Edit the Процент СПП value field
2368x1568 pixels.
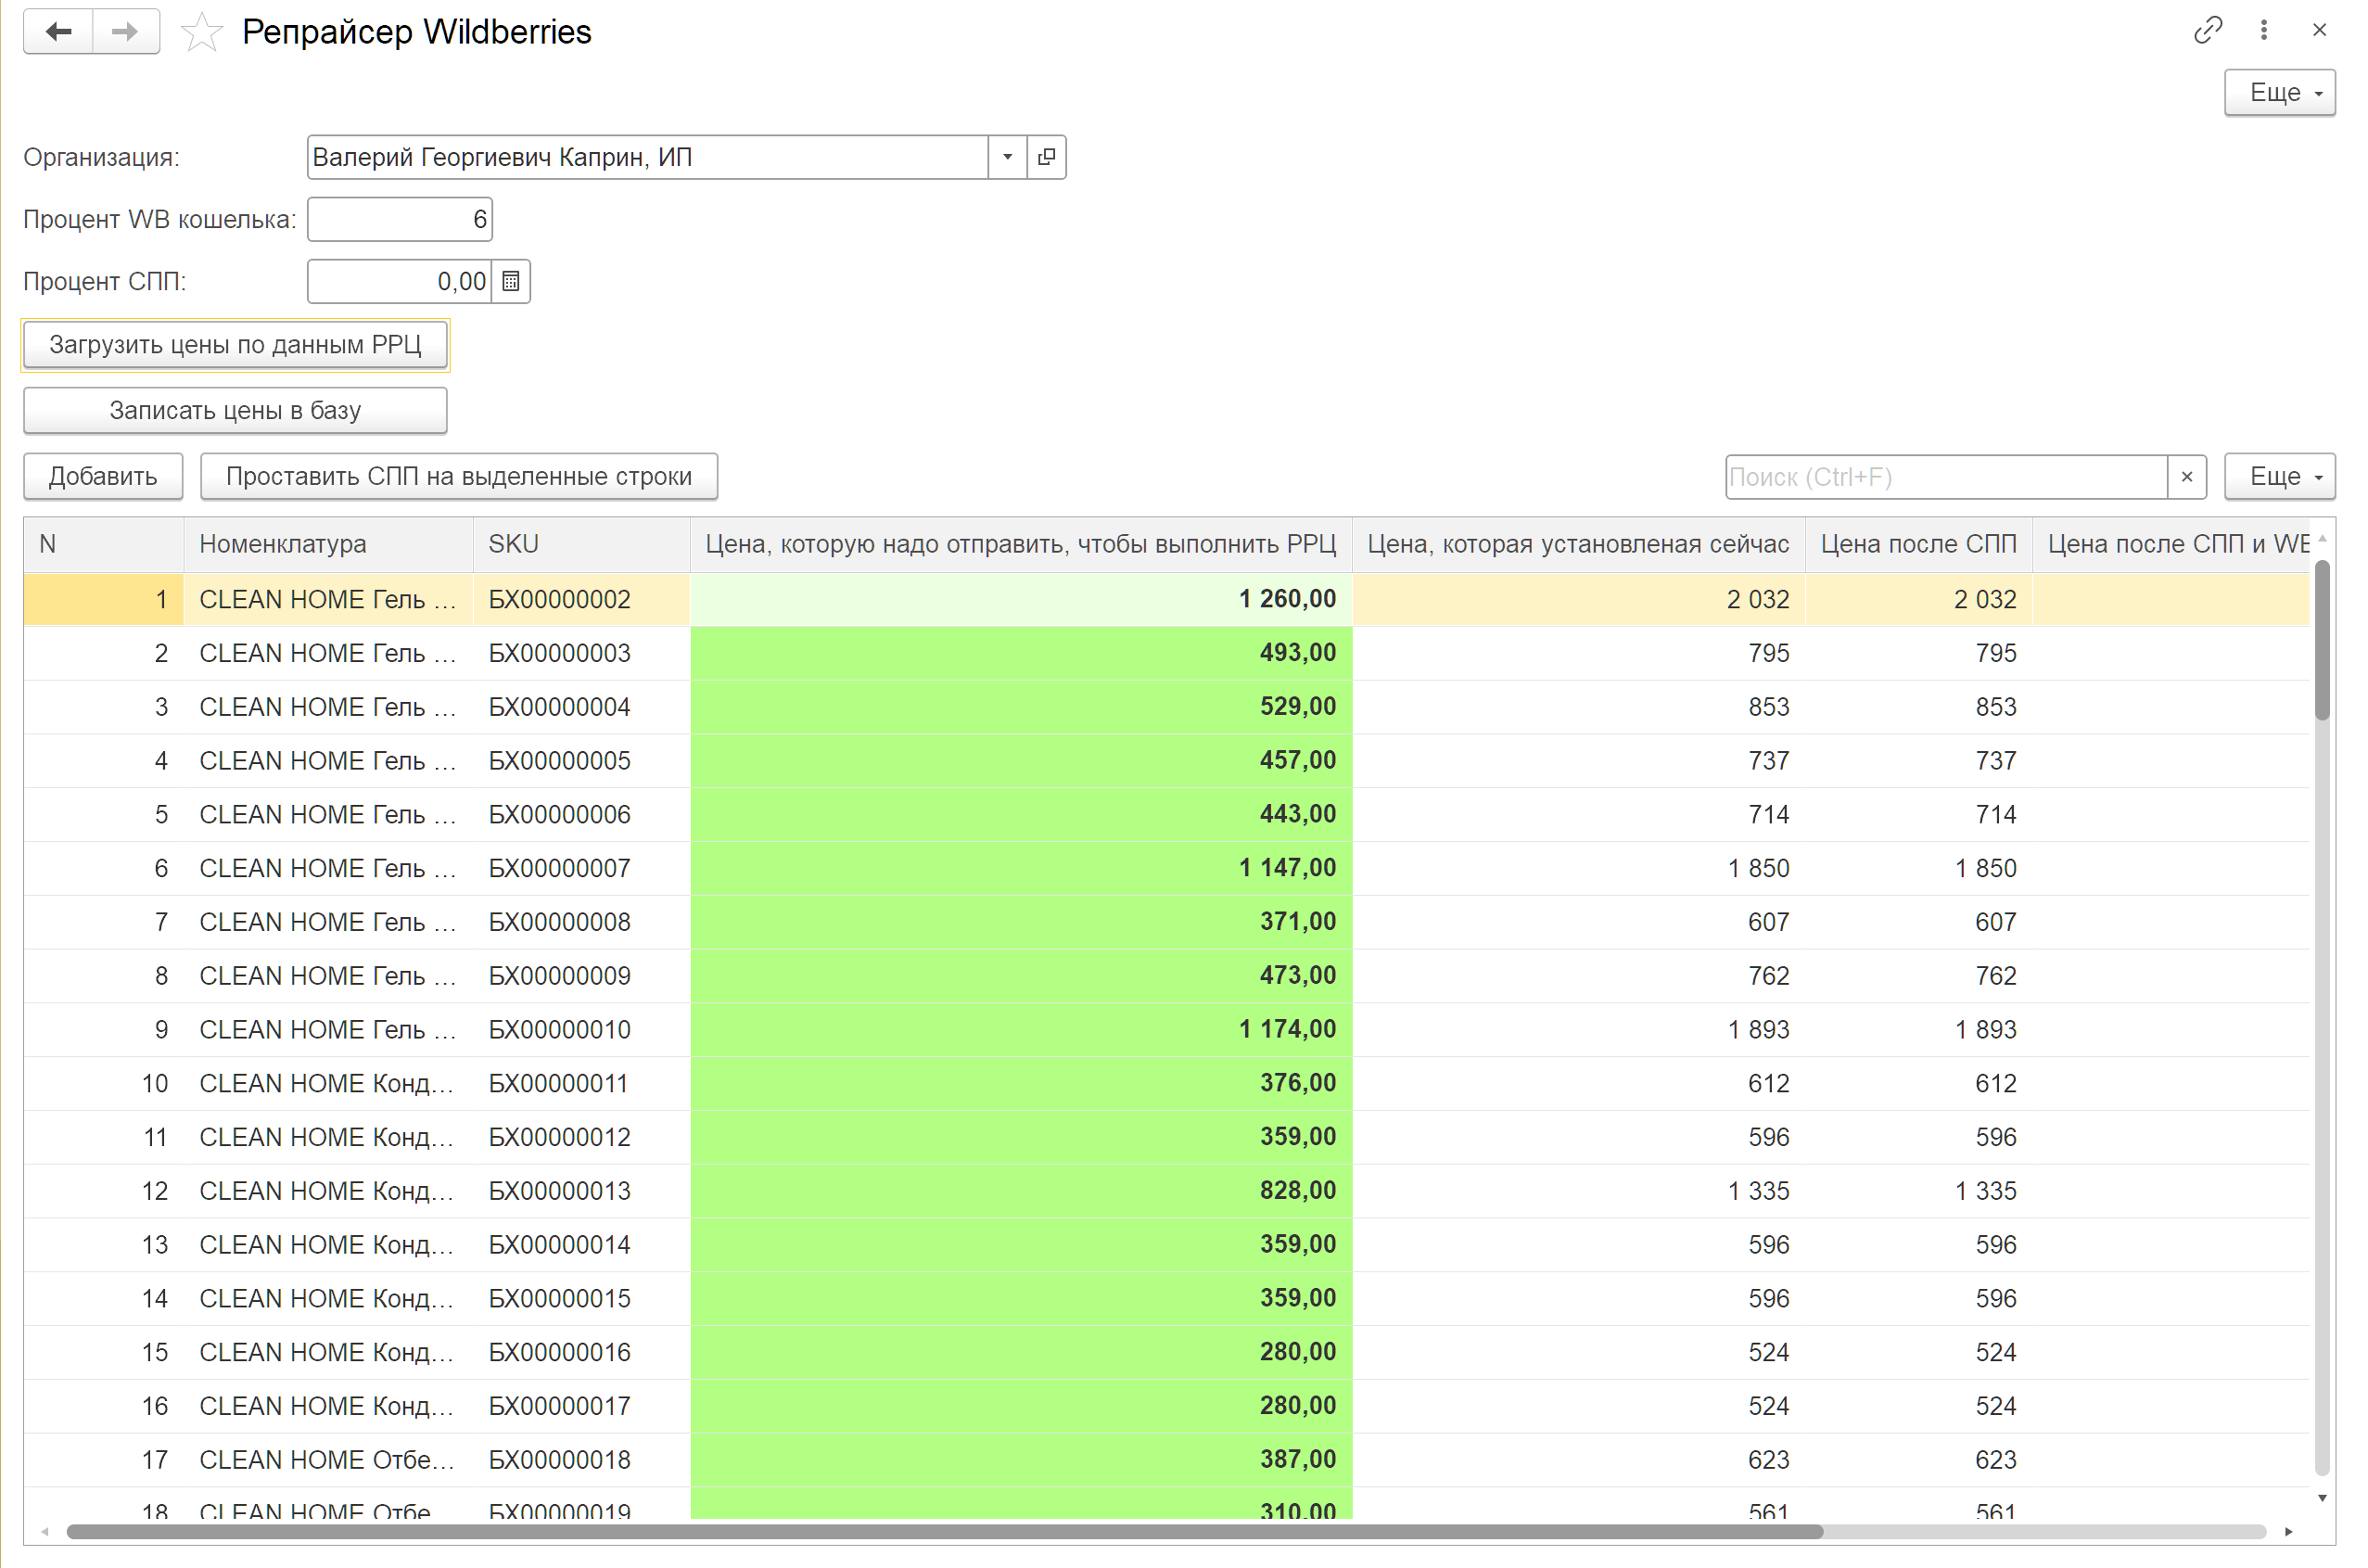point(400,281)
